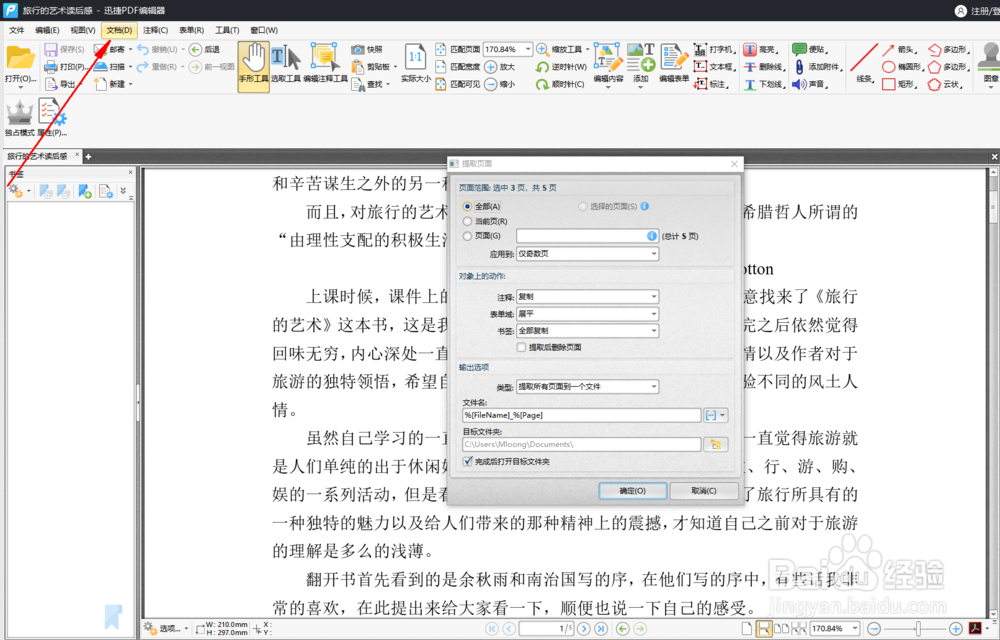This screenshot has height=640, width=1000.
Task: Expand the 注释 action dropdown set to 复制
Action: coord(587,295)
